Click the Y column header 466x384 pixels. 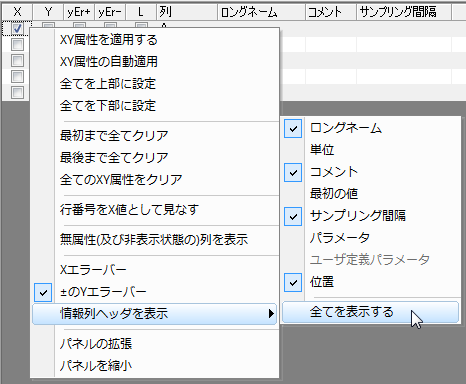(49, 12)
